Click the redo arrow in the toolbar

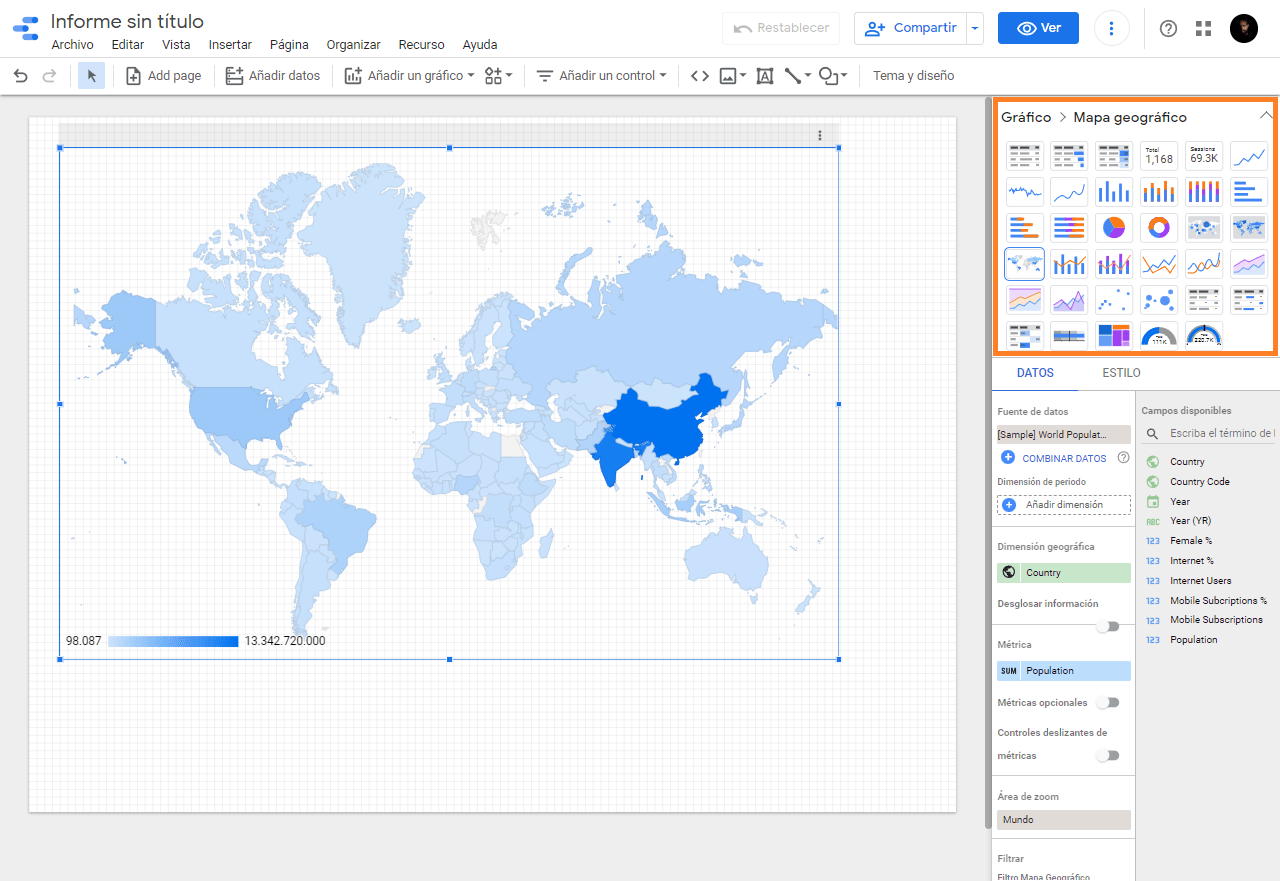click(x=49, y=76)
